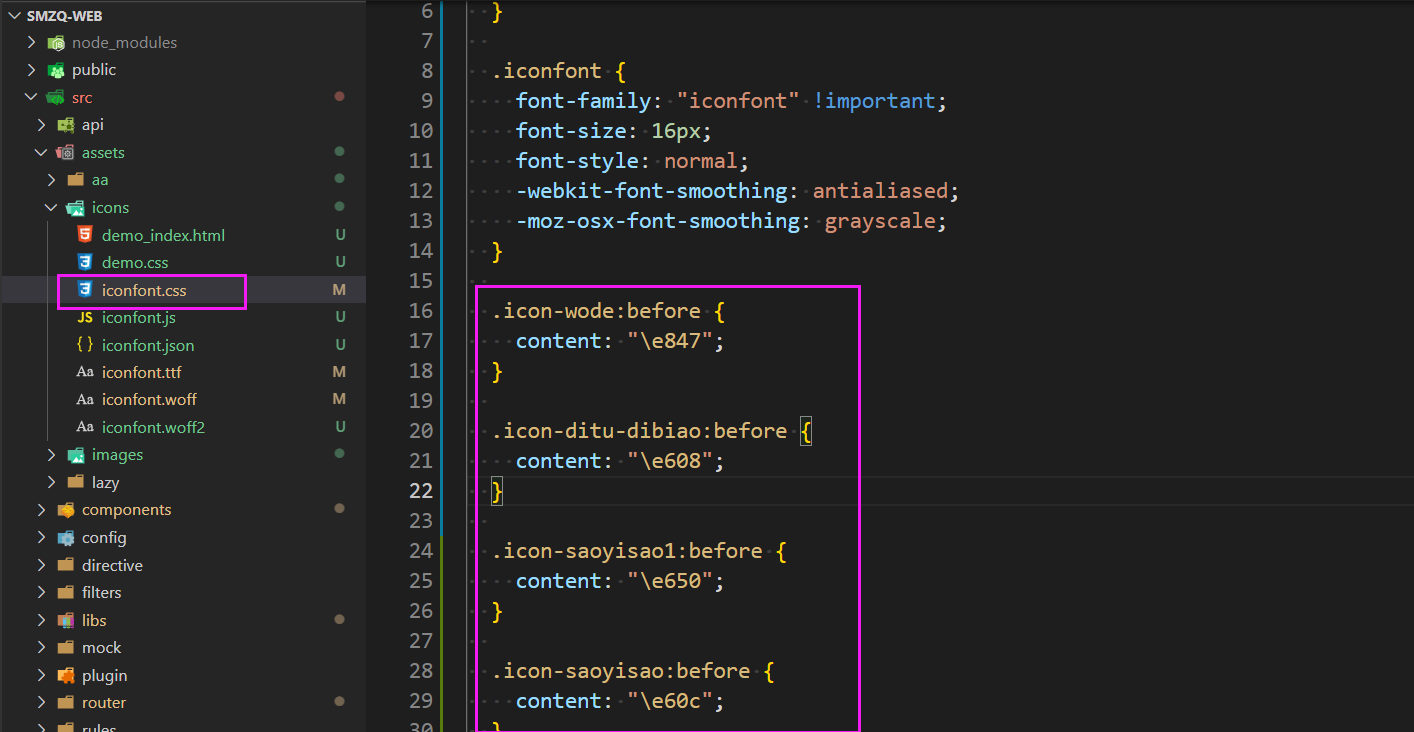Open iconfont.js file

pos(139,318)
